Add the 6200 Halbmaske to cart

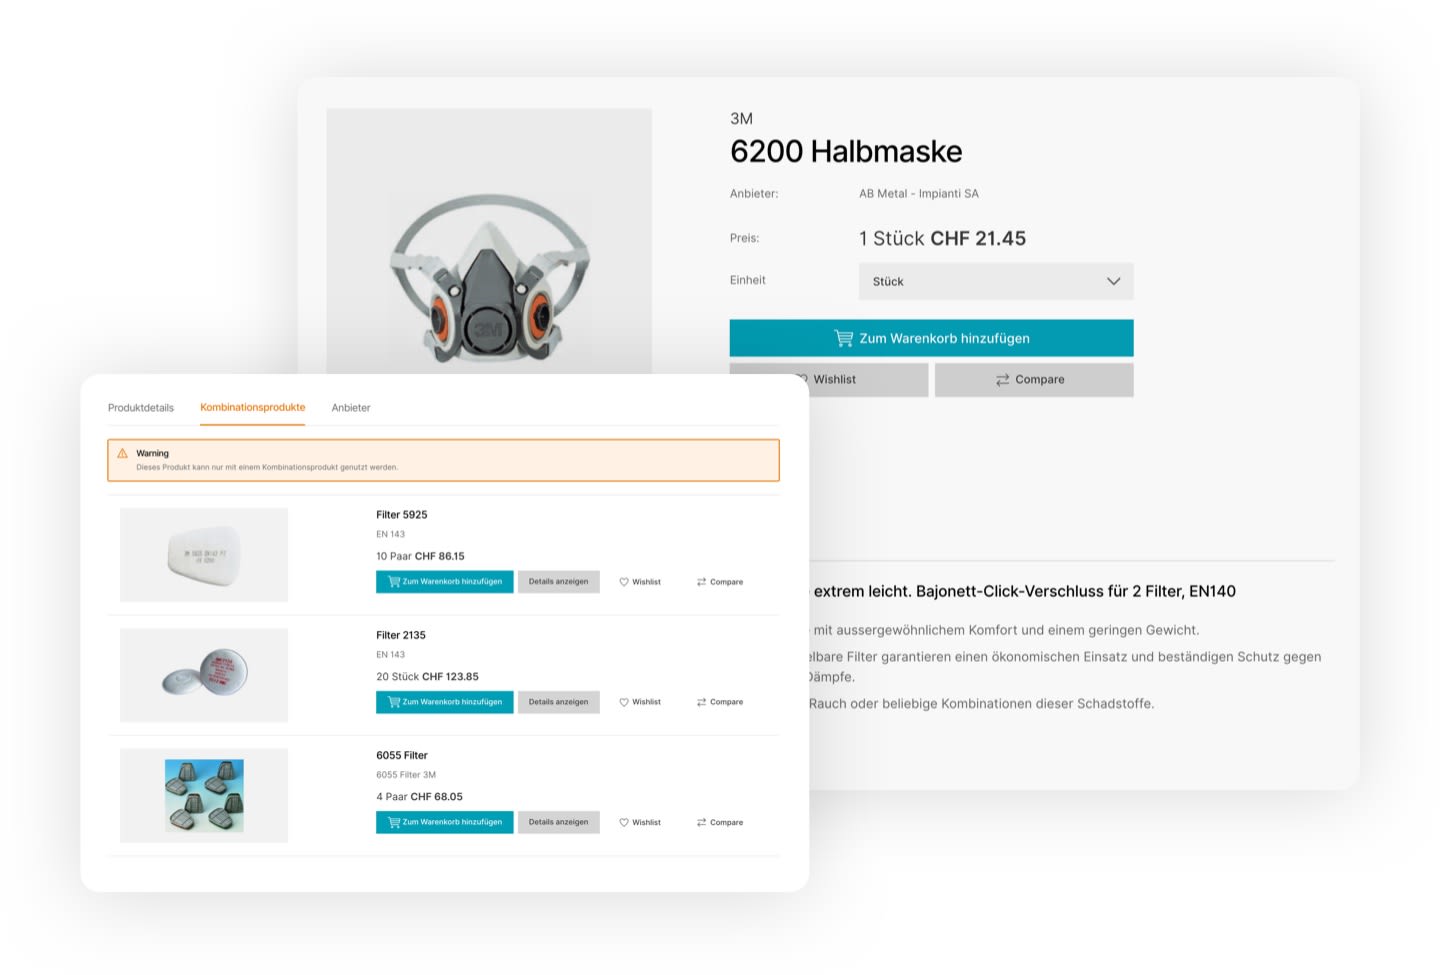[x=931, y=338]
